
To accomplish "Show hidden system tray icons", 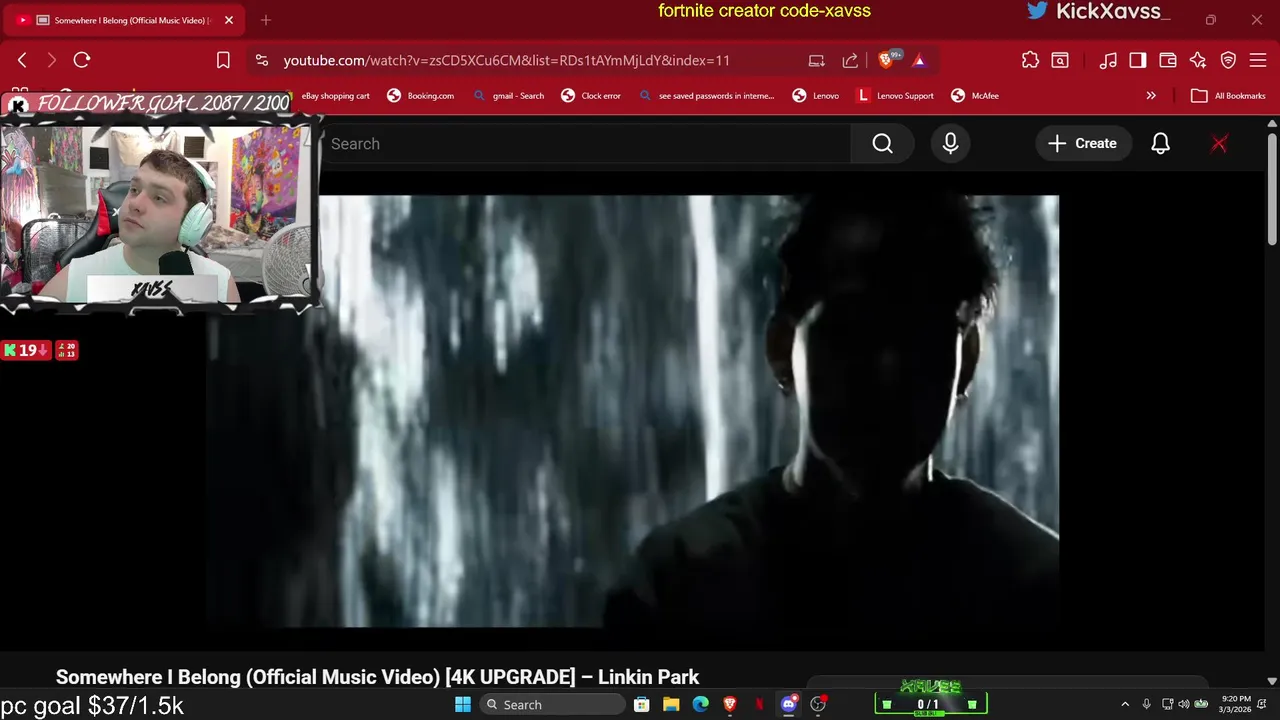I will click(1125, 704).
